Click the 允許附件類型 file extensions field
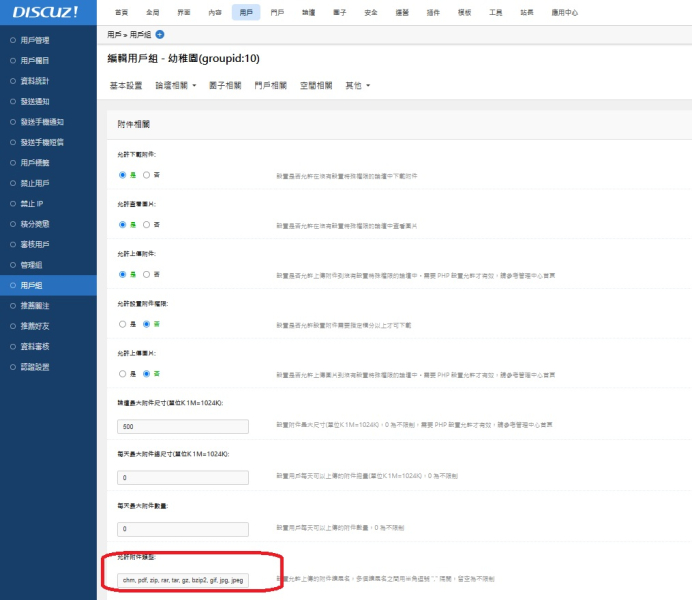This screenshot has height=600, width=692. tap(182, 579)
